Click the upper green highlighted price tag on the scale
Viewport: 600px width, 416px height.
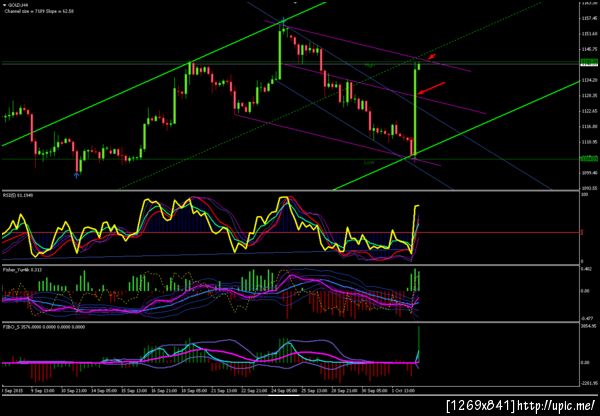(589, 62)
